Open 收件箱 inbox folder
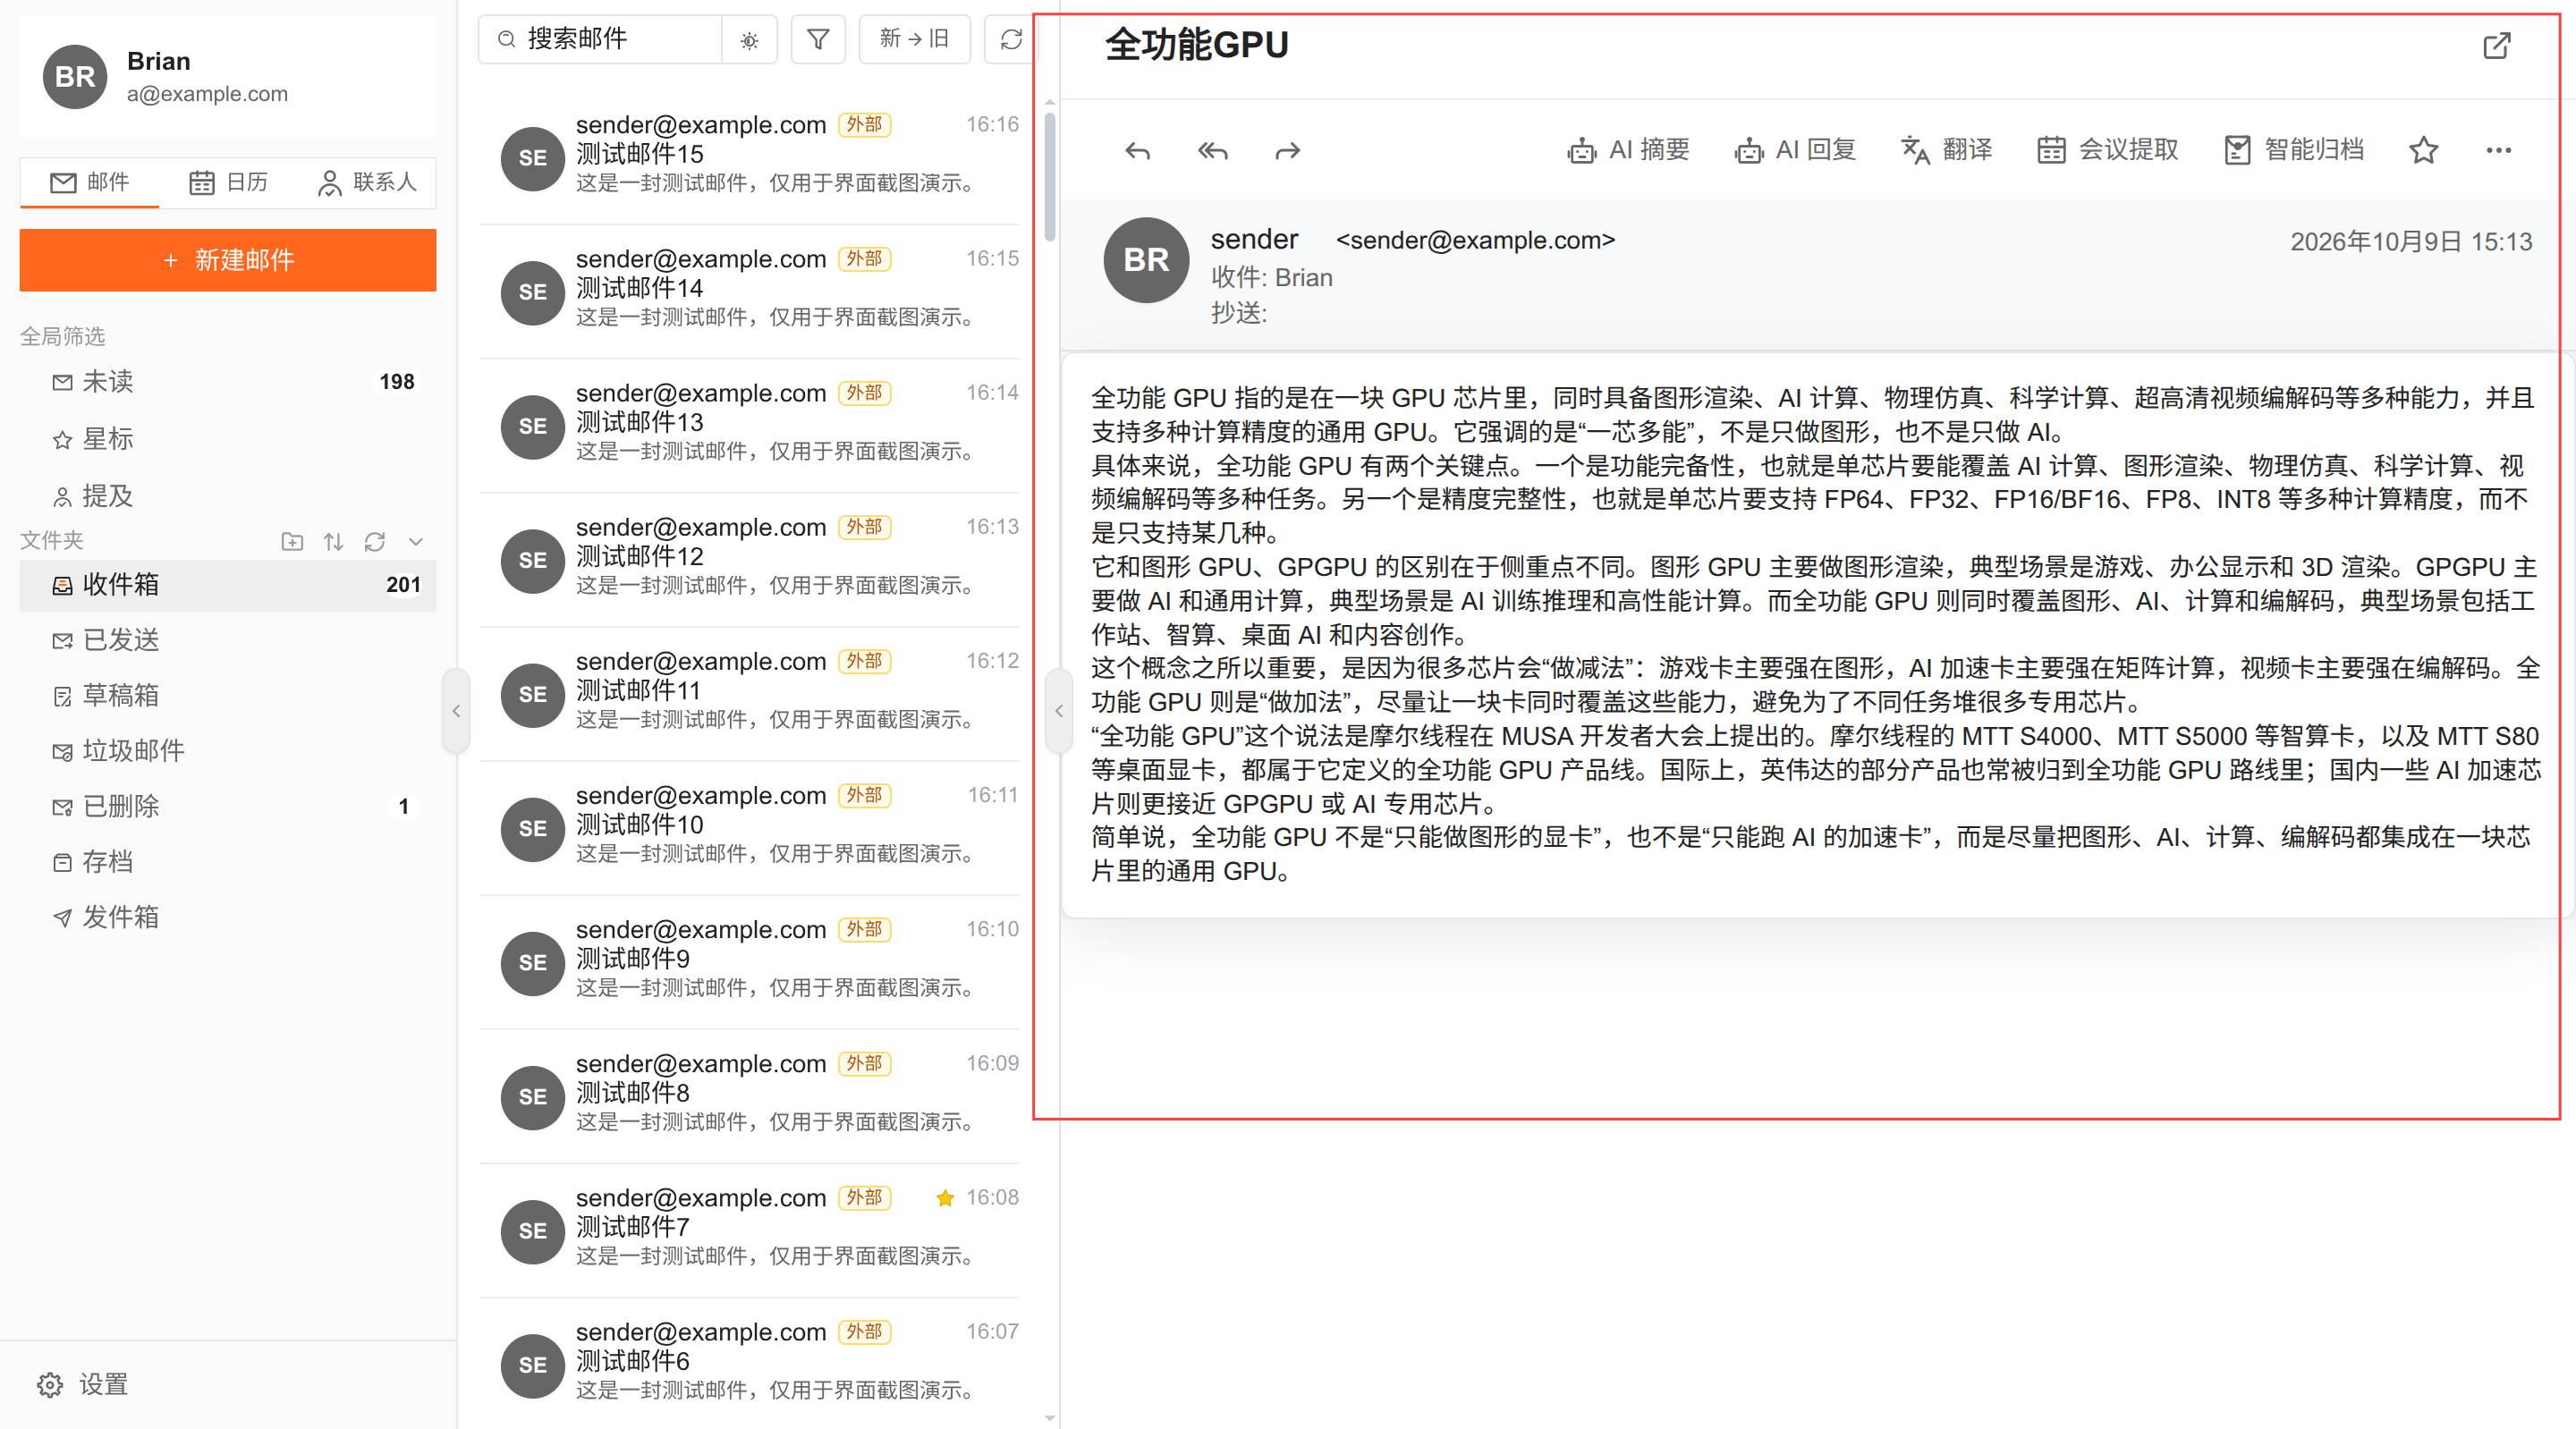The width and height of the screenshot is (2576, 1429). click(x=228, y=585)
